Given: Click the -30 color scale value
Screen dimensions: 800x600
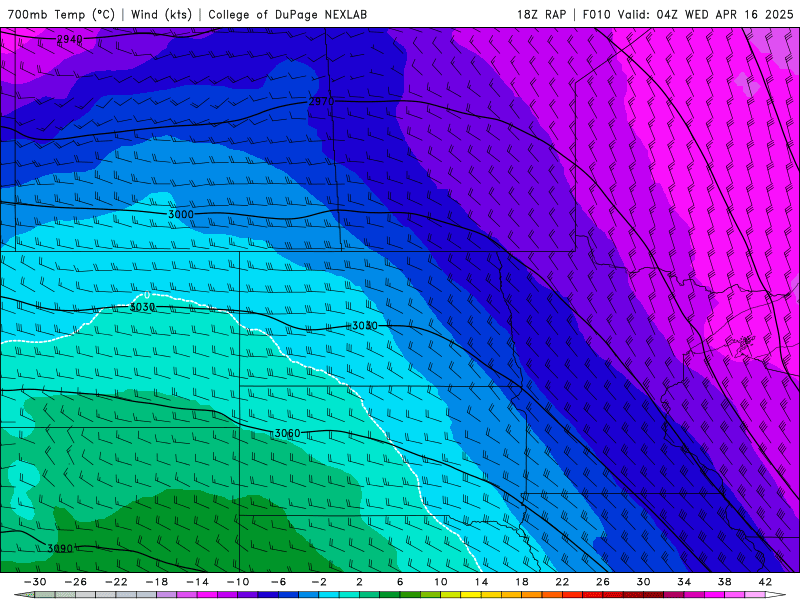Looking at the screenshot, I should click(35, 582).
